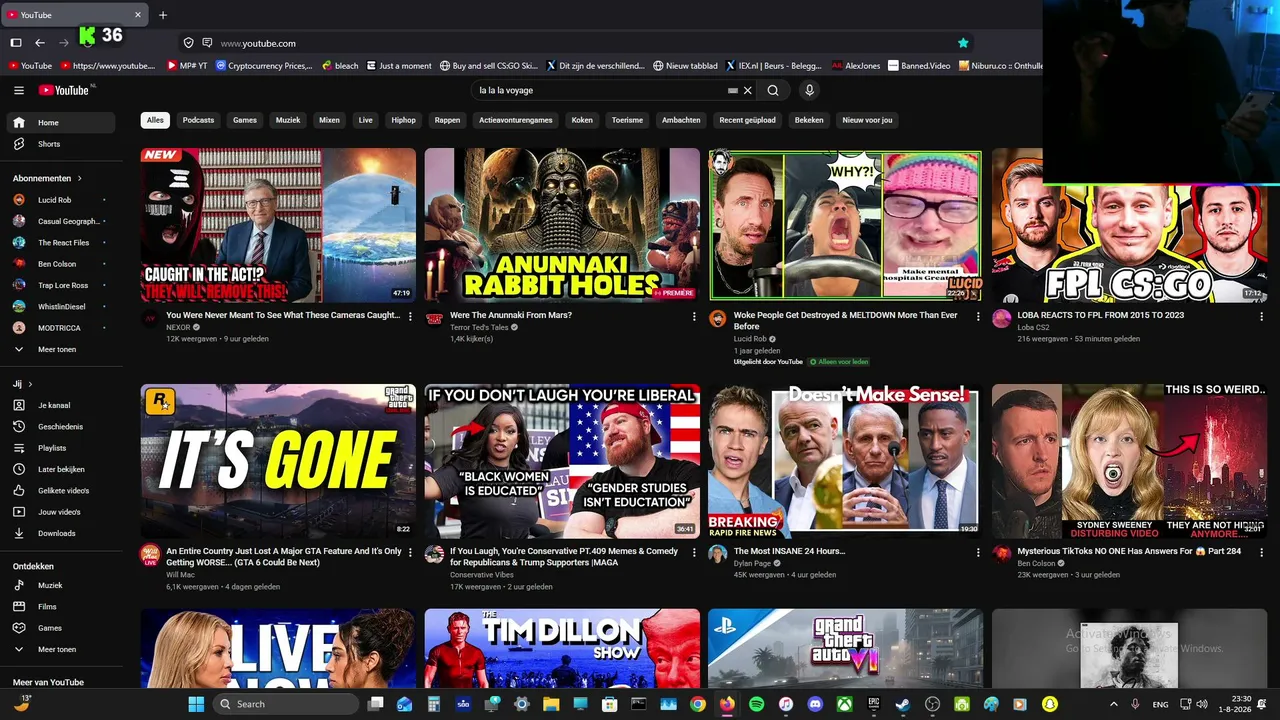The width and height of the screenshot is (1280, 720).
Task: Click the Windows Start button
Action: pos(196,704)
